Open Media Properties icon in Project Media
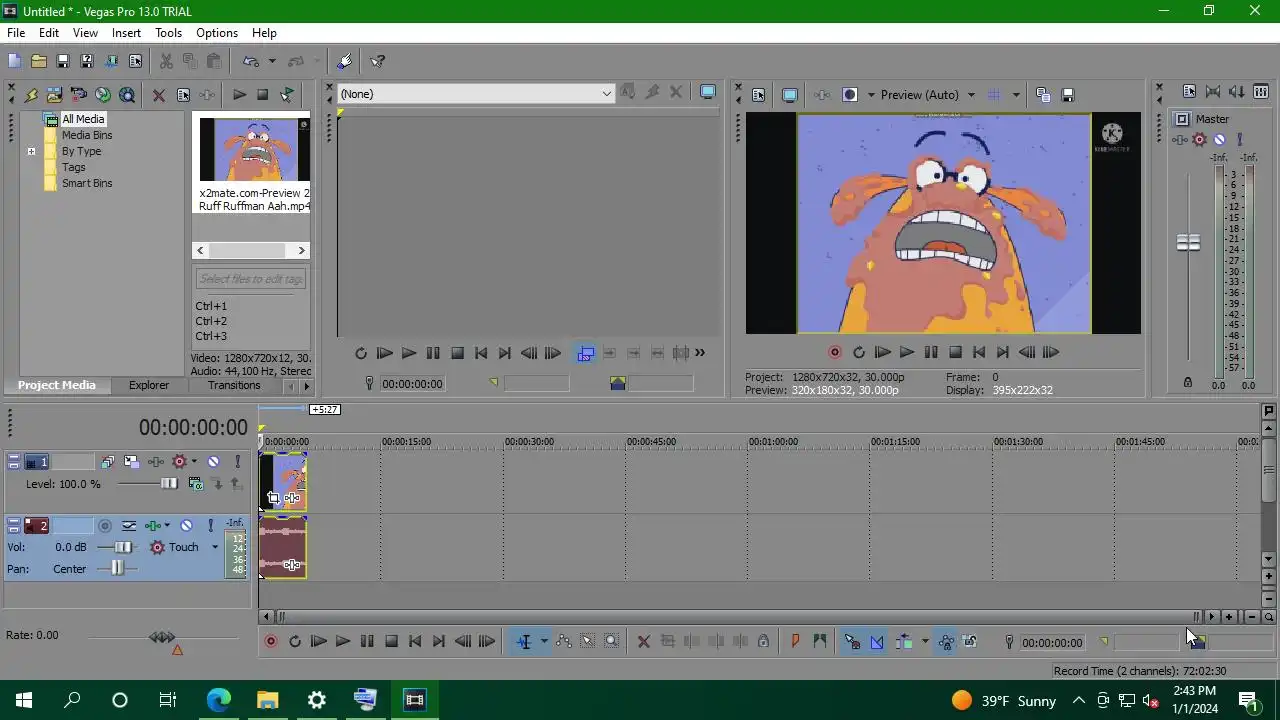The image size is (1280, 720). (183, 95)
